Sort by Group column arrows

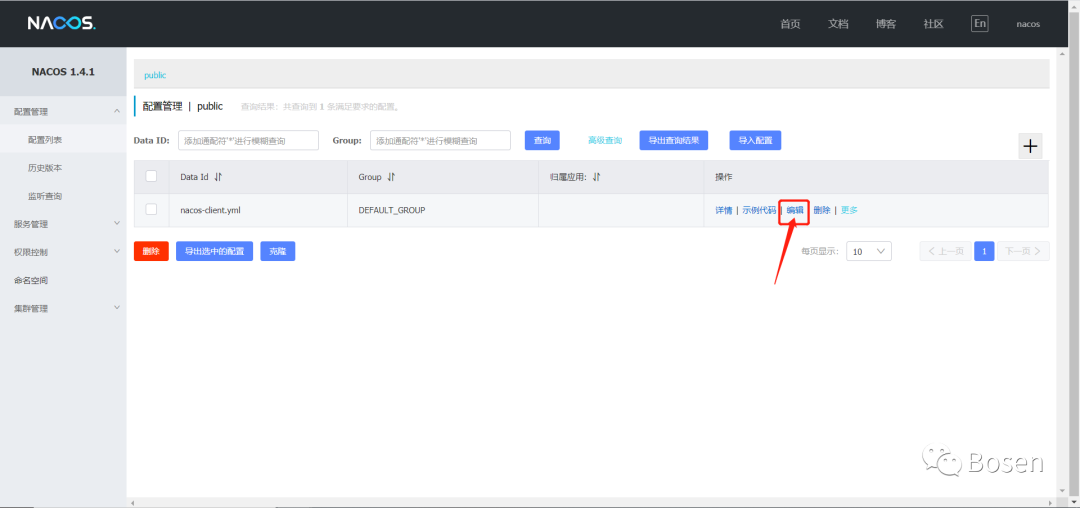391,177
